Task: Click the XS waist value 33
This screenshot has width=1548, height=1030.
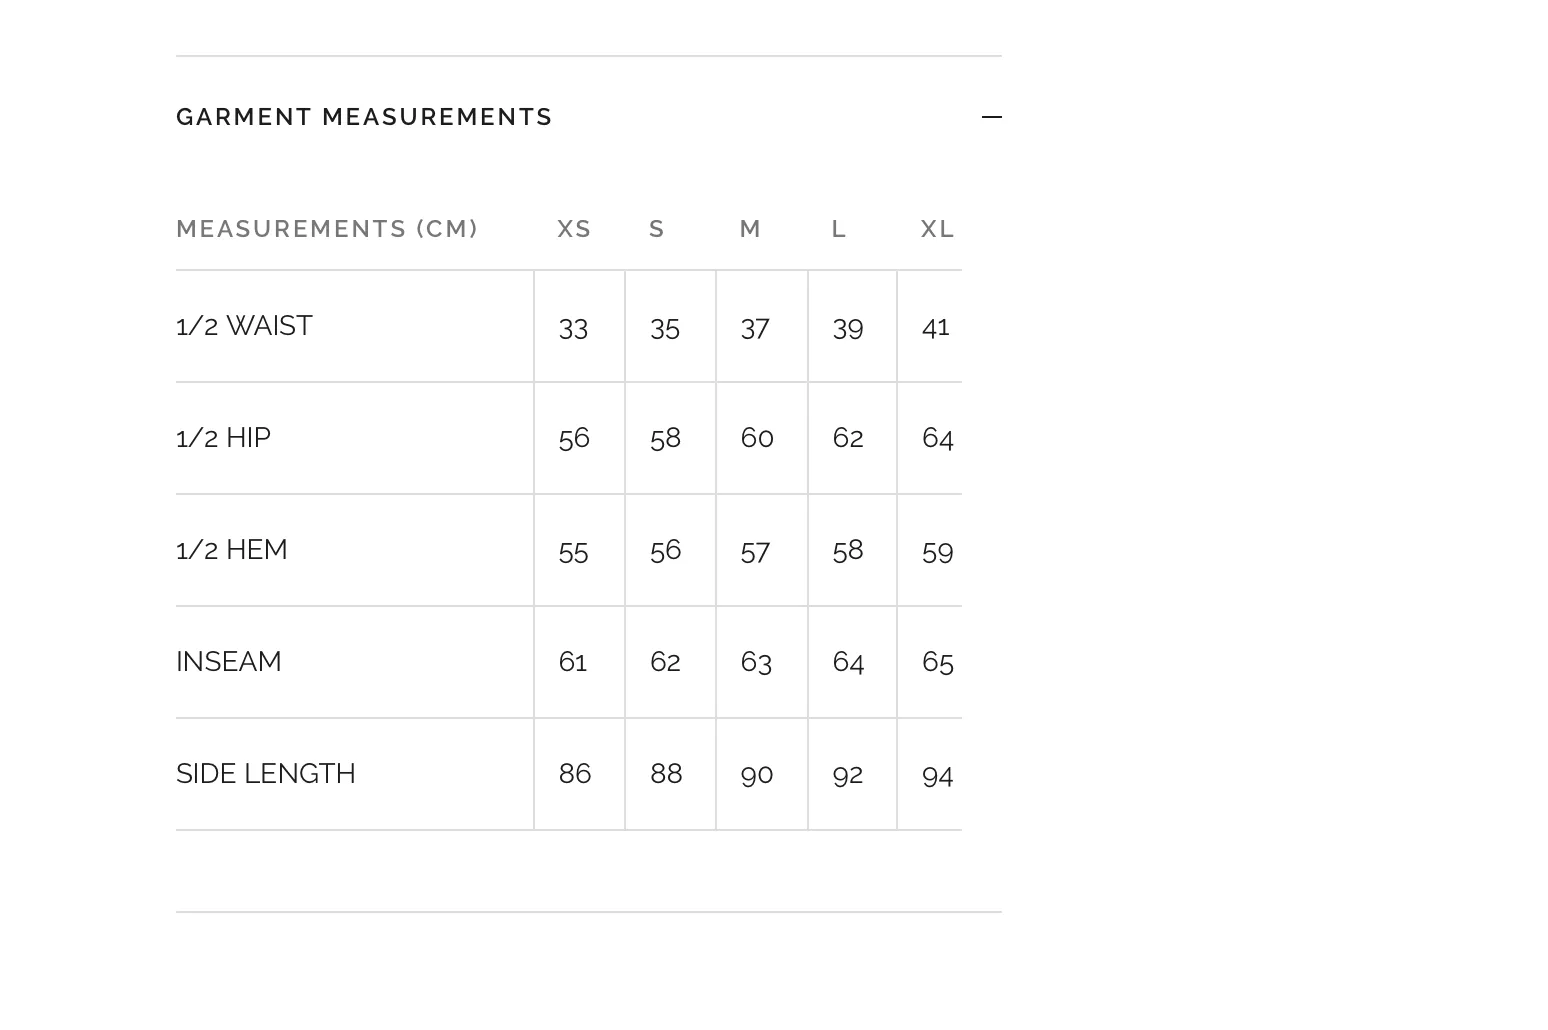Action: [x=573, y=329]
